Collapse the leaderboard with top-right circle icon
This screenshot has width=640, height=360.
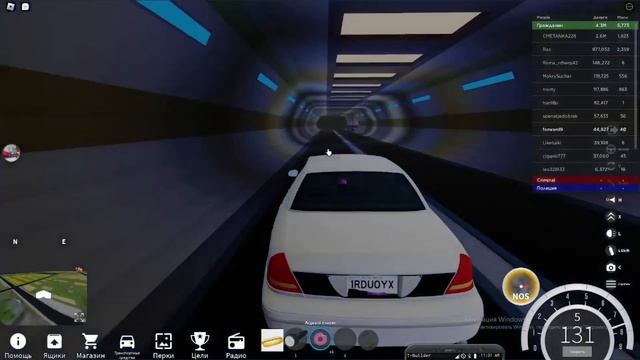click(x=629, y=6)
